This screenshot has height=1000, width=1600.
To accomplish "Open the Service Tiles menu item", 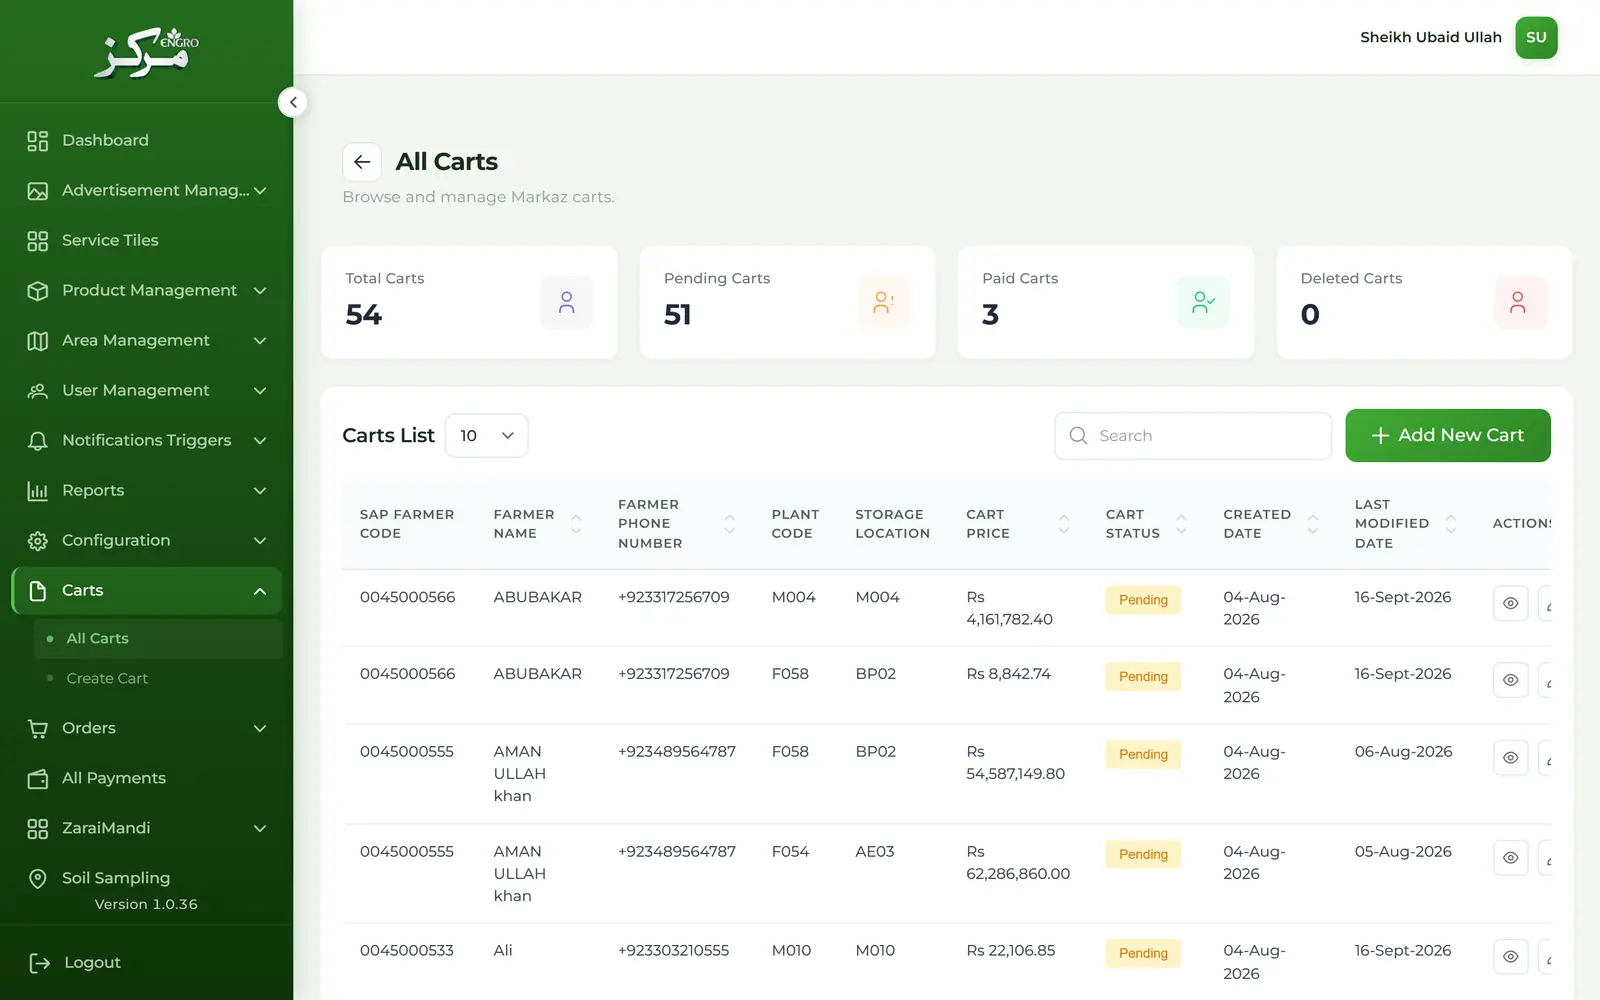I will pyautogui.click(x=146, y=241).
